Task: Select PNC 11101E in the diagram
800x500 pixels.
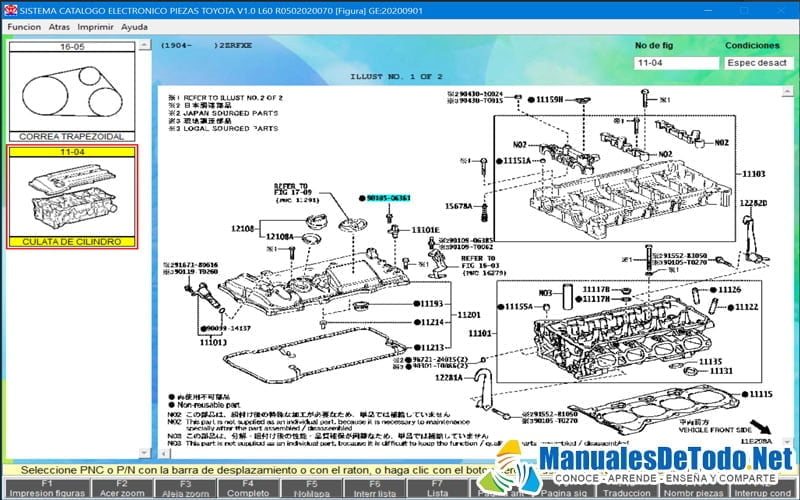Action: tap(425, 230)
